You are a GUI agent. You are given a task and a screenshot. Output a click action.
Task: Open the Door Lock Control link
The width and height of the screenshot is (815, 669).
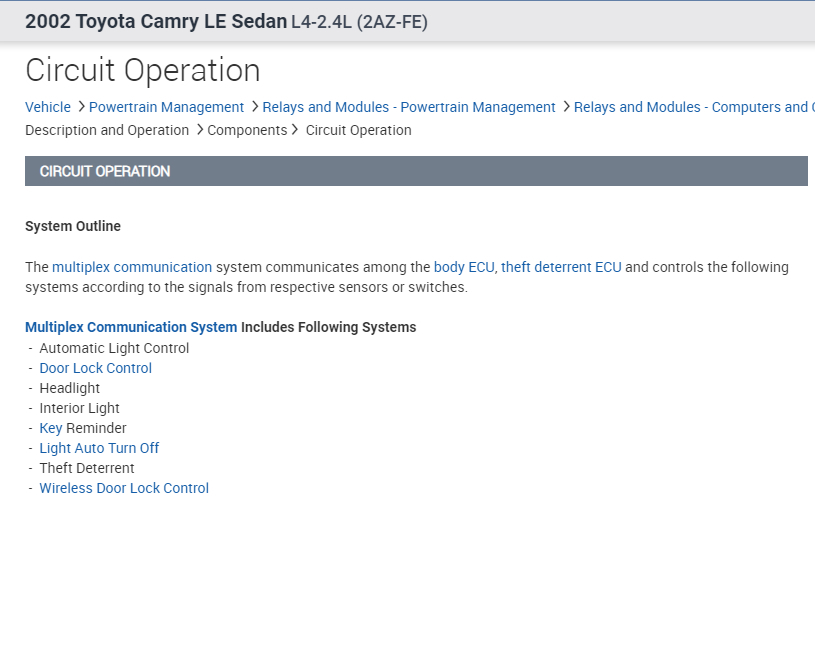(x=95, y=368)
